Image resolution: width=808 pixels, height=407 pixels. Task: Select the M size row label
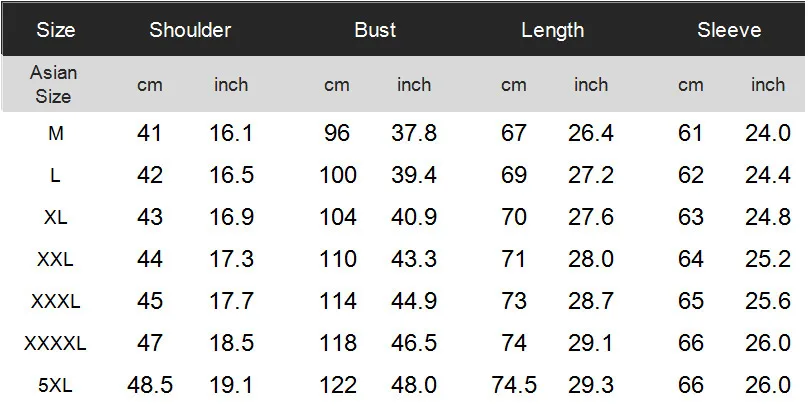pos(56,134)
